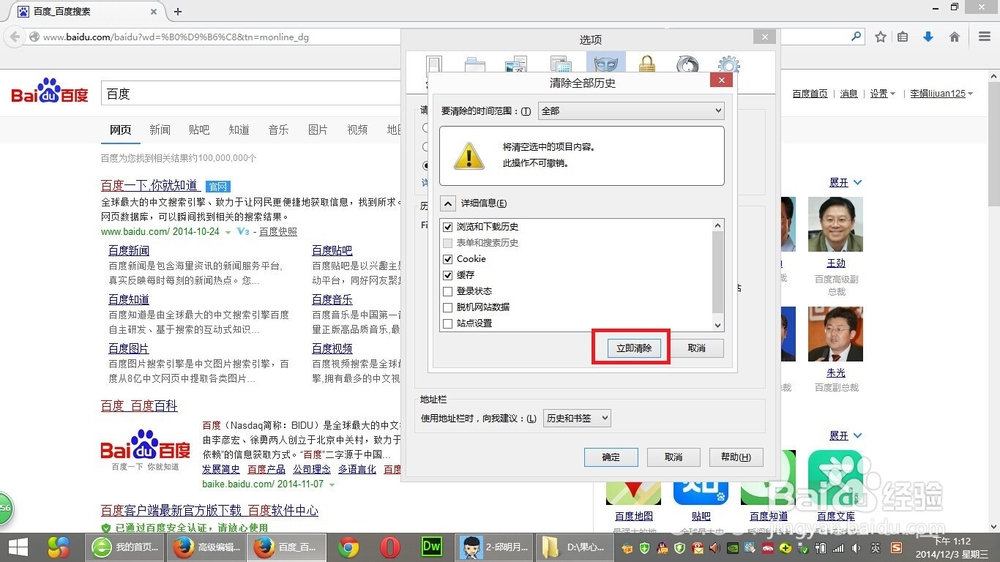Uncheck the Cookie checkbox
Image resolution: width=1000 pixels, height=562 pixels.
pos(448,259)
